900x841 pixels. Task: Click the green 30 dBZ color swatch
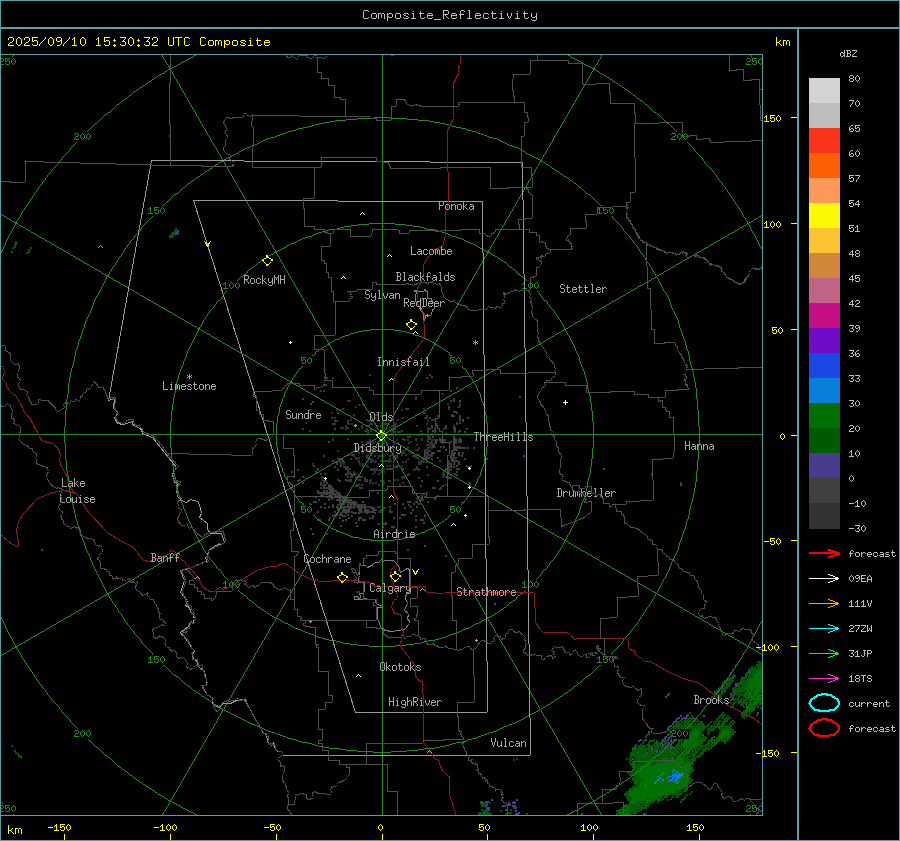[x=824, y=415]
